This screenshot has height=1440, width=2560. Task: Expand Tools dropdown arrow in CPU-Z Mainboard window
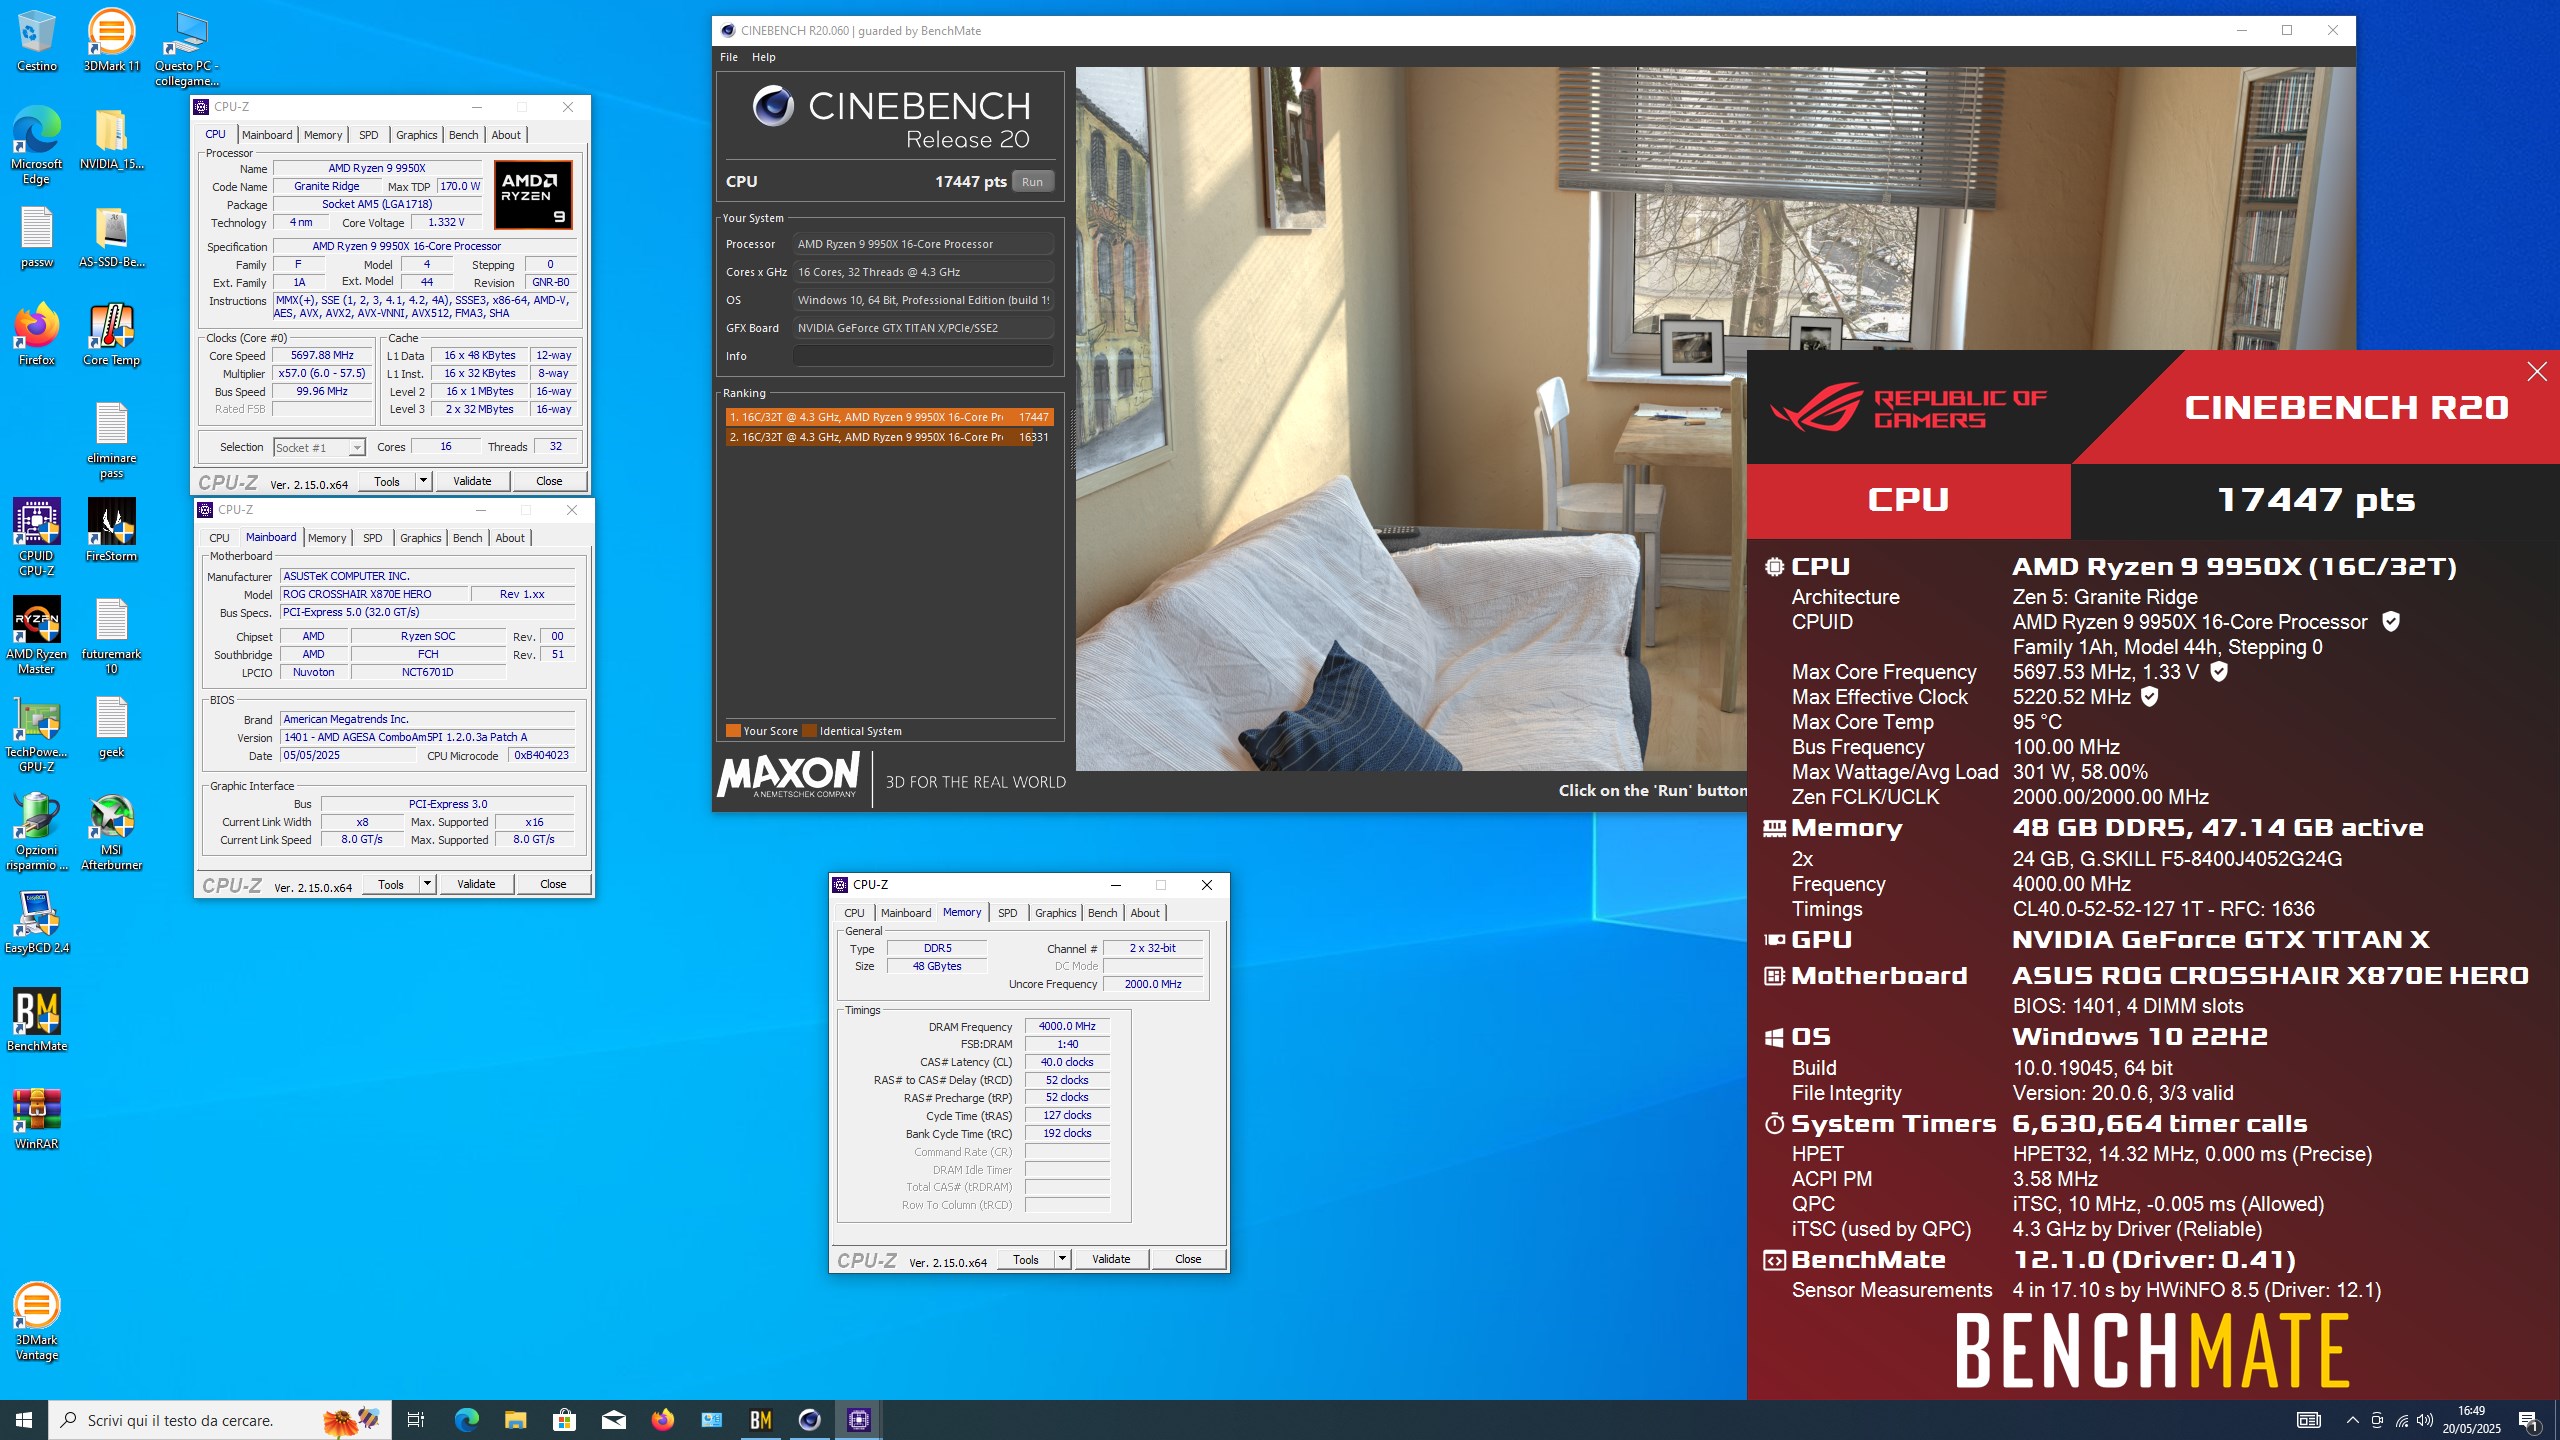pyautogui.click(x=428, y=884)
